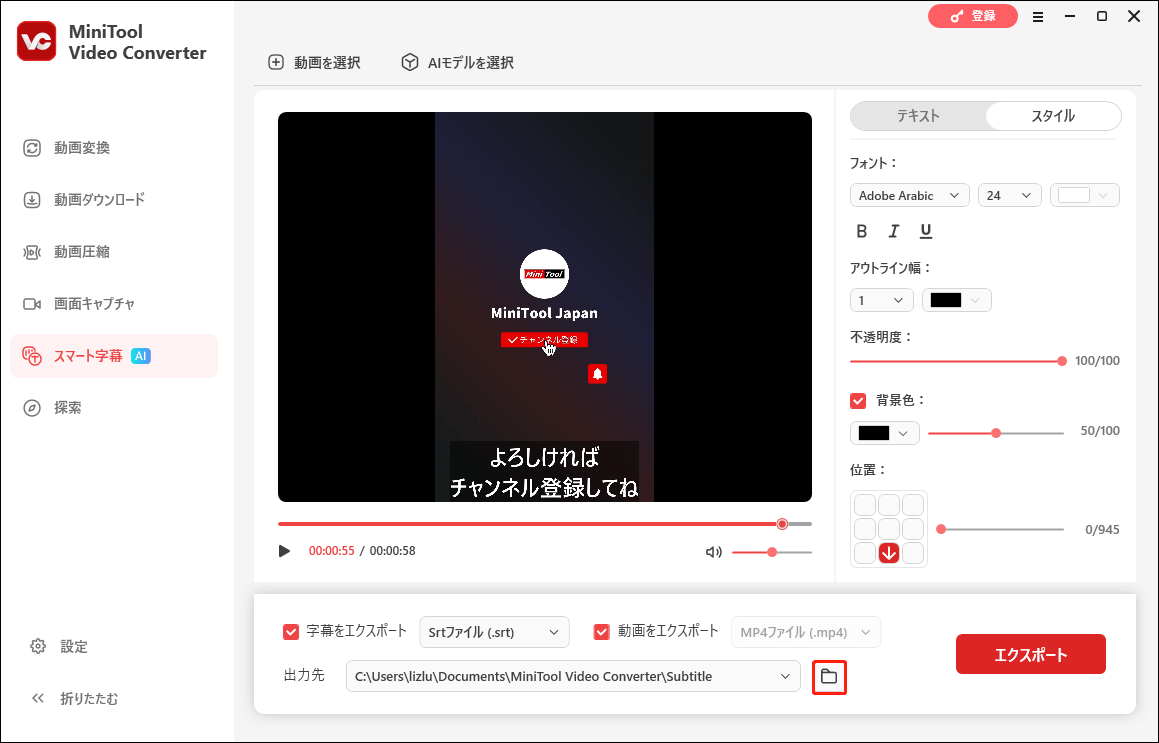Select top-right position grid cell
Image resolution: width=1159 pixels, height=743 pixels.
(x=913, y=505)
